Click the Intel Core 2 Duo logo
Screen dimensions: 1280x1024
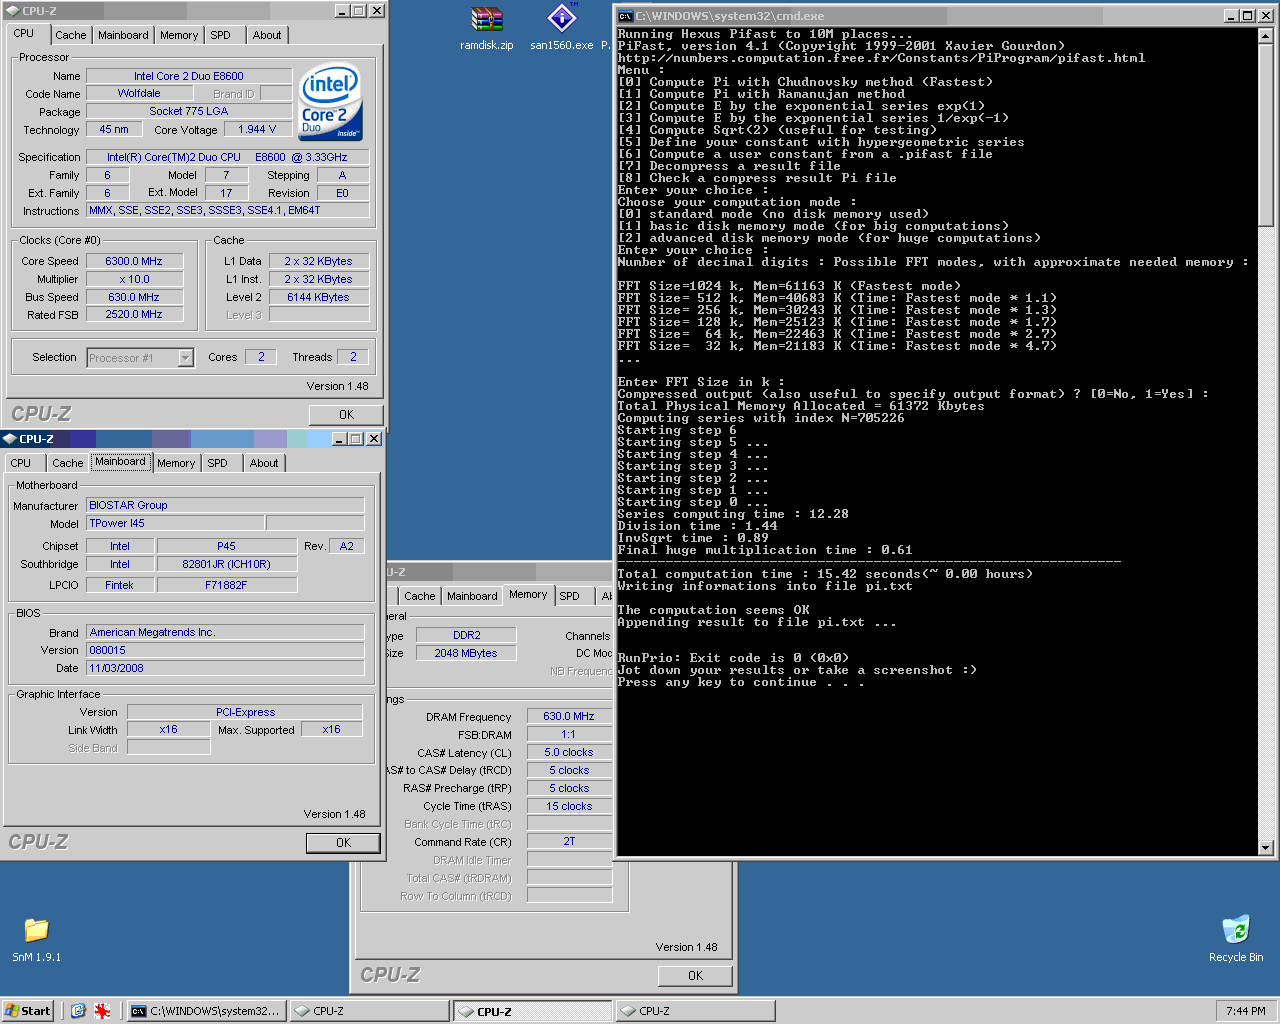click(x=331, y=103)
